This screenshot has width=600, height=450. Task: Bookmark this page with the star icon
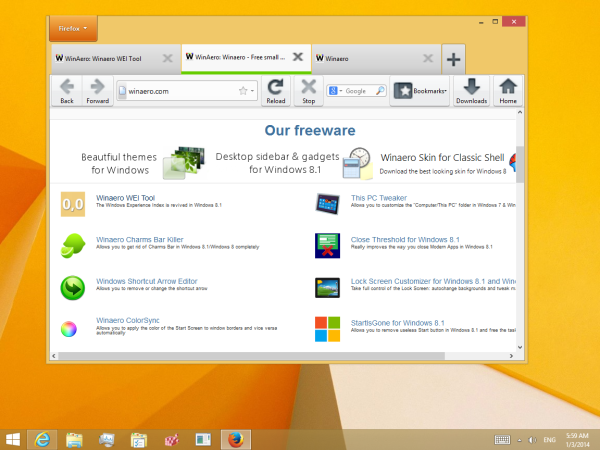point(243,91)
